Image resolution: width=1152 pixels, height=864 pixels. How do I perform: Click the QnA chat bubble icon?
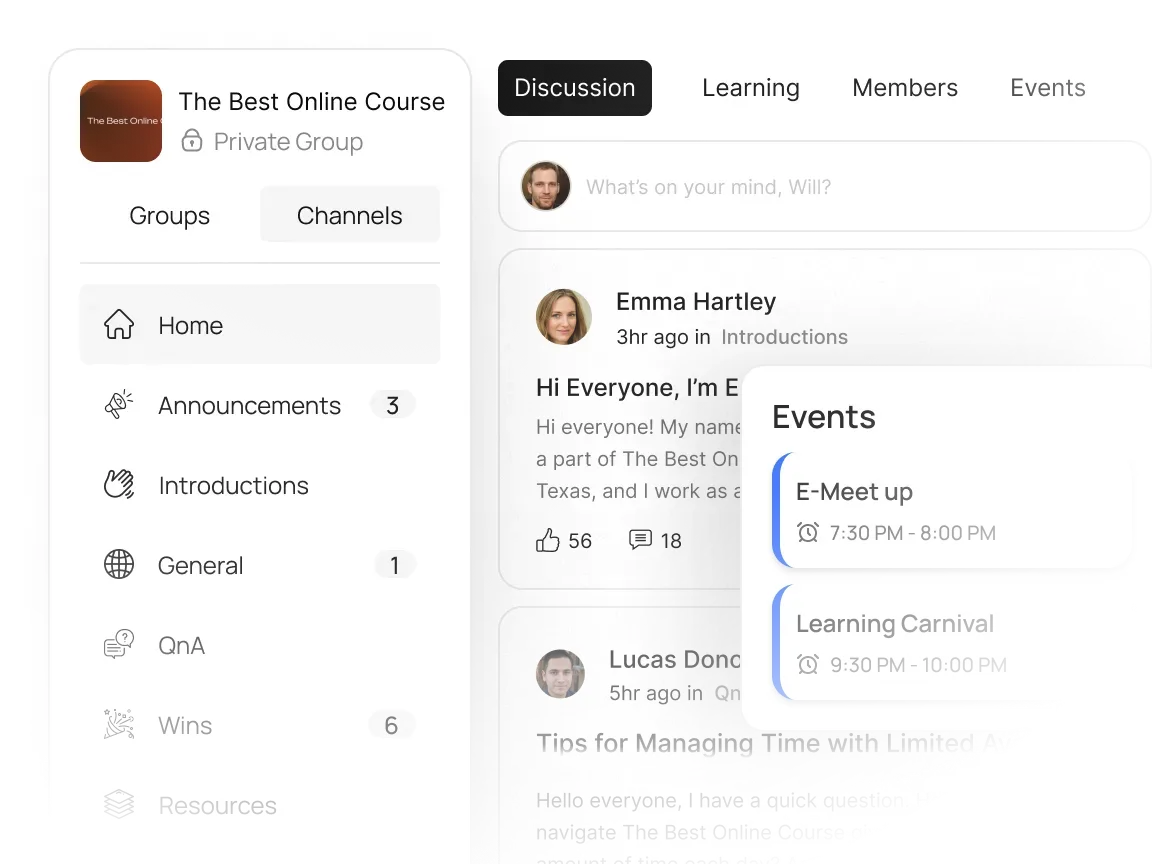click(118, 645)
